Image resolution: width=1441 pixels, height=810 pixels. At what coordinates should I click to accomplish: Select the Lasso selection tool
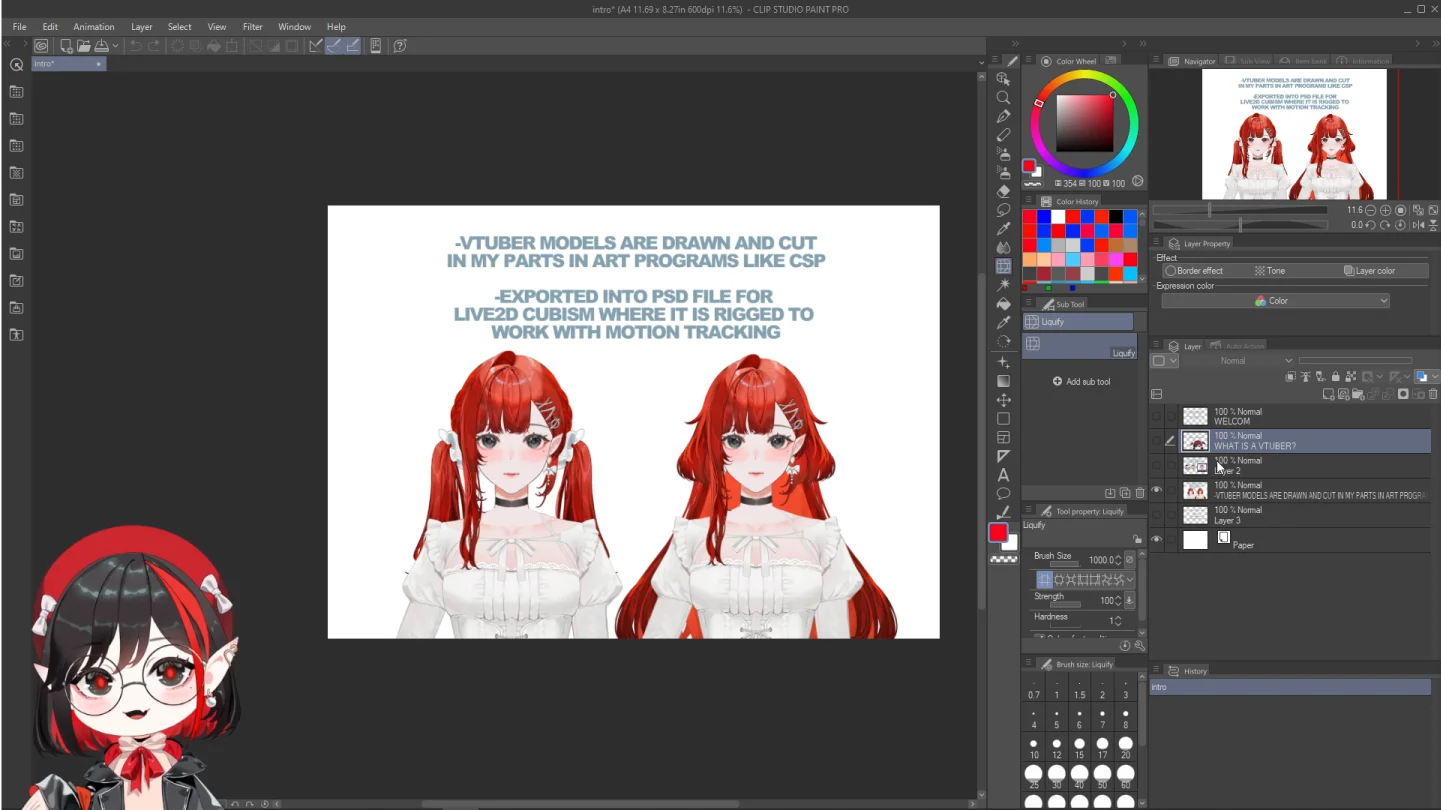[1003, 210]
